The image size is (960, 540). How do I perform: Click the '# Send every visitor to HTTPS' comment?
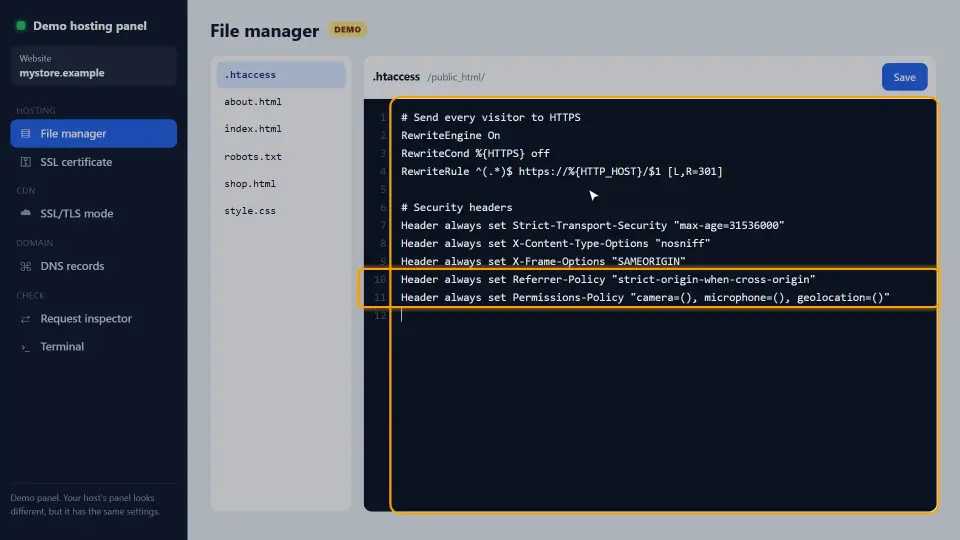pos(490,117)
